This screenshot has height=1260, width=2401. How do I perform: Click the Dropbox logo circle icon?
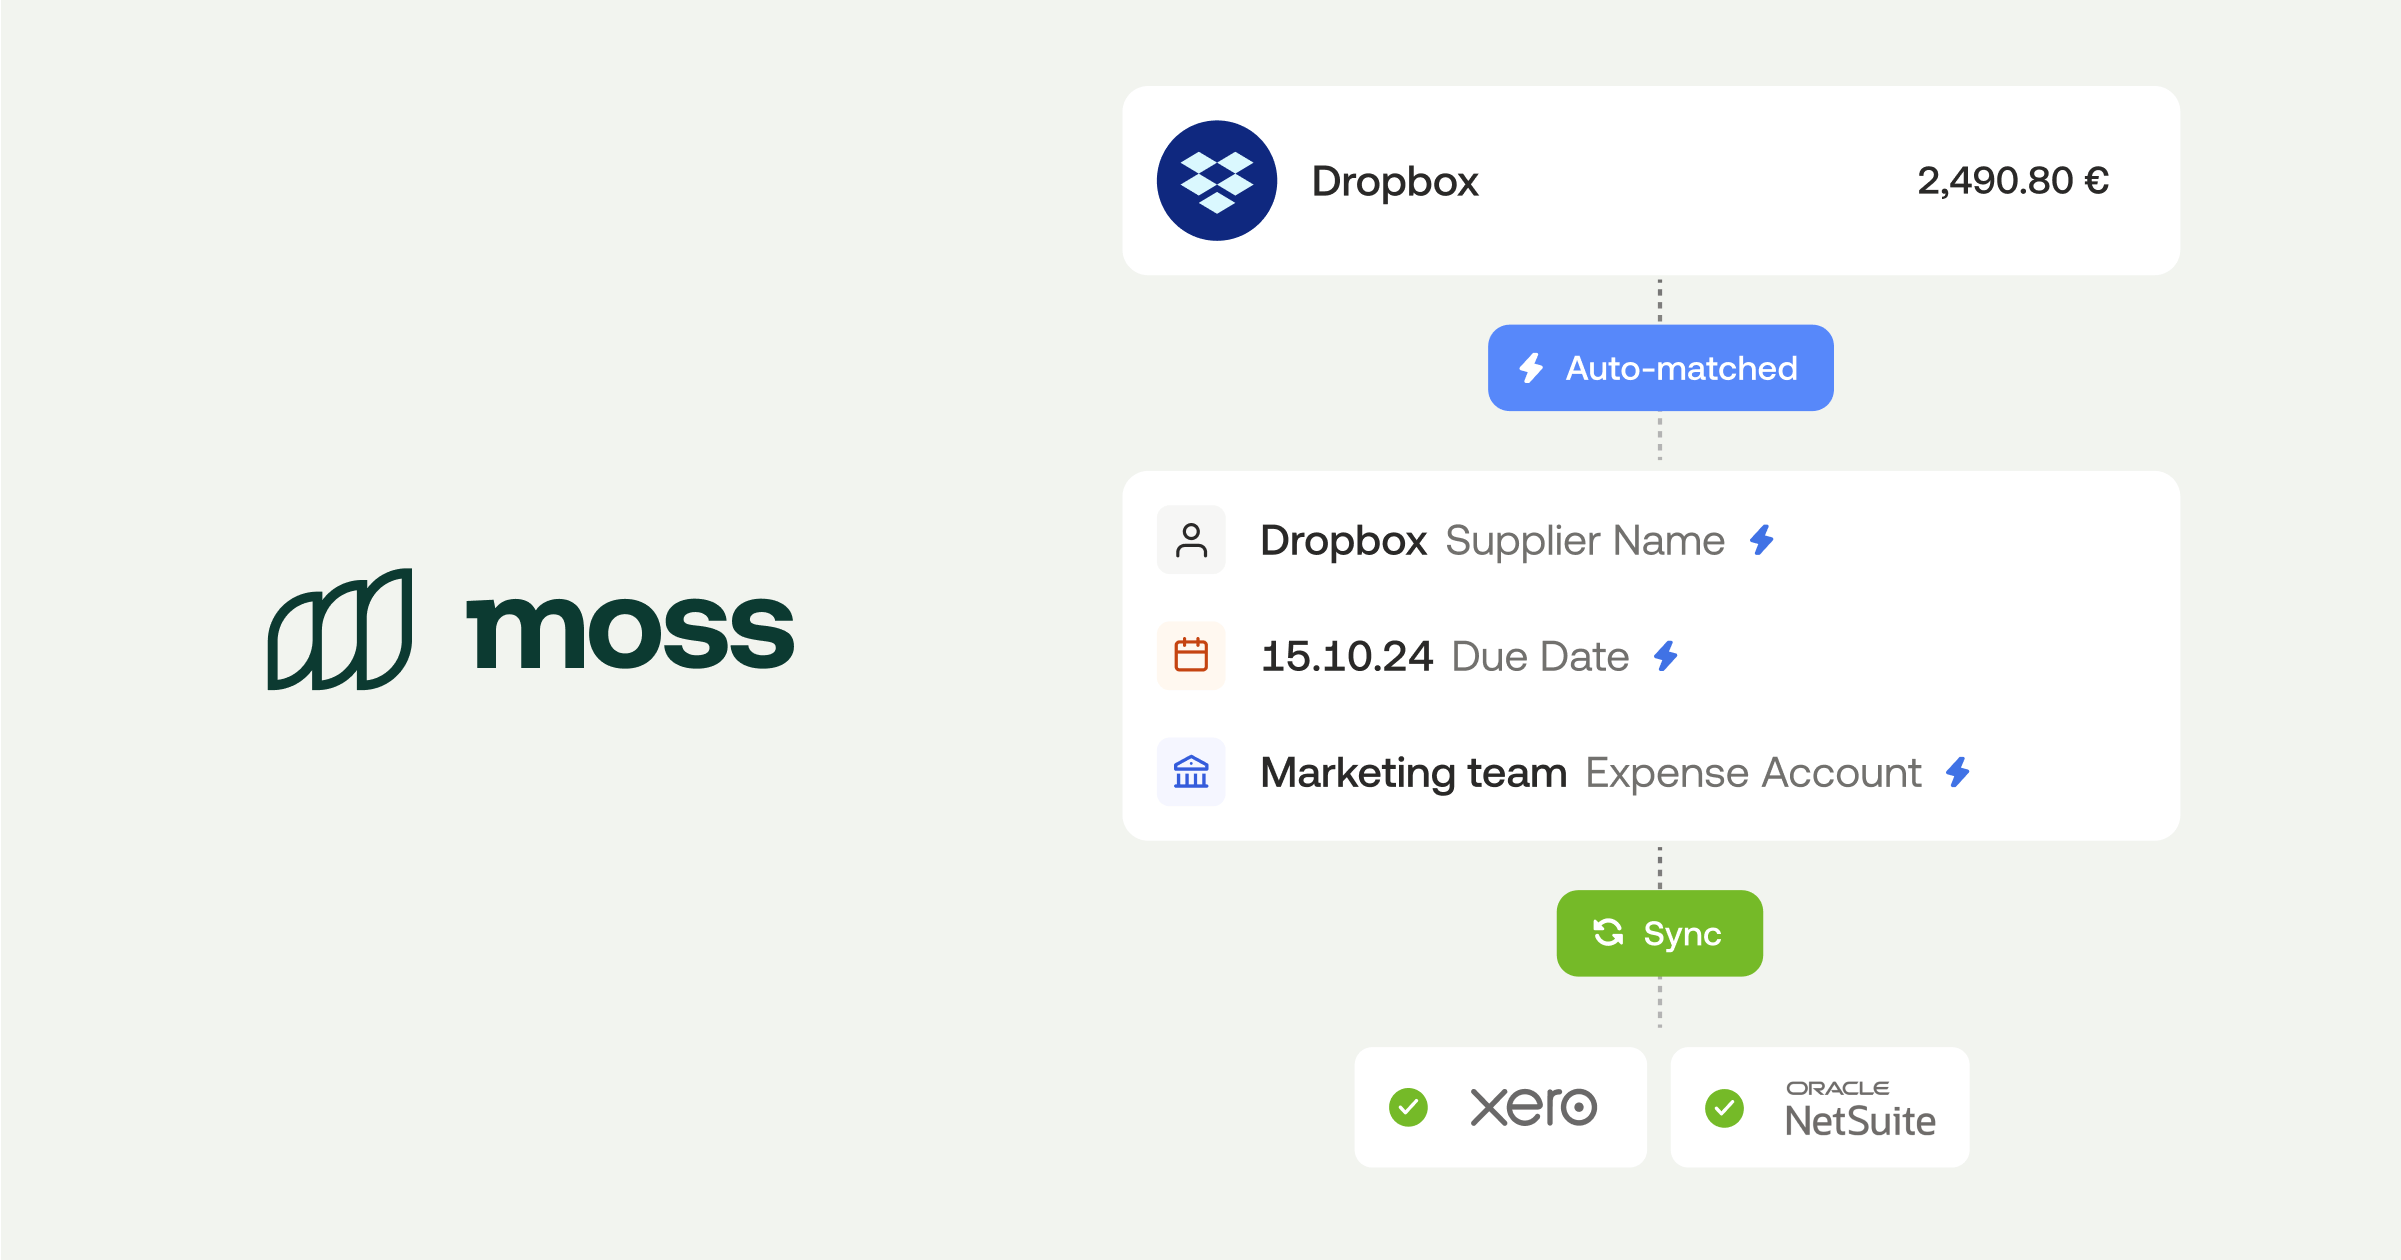click(x=1216, y=181)
